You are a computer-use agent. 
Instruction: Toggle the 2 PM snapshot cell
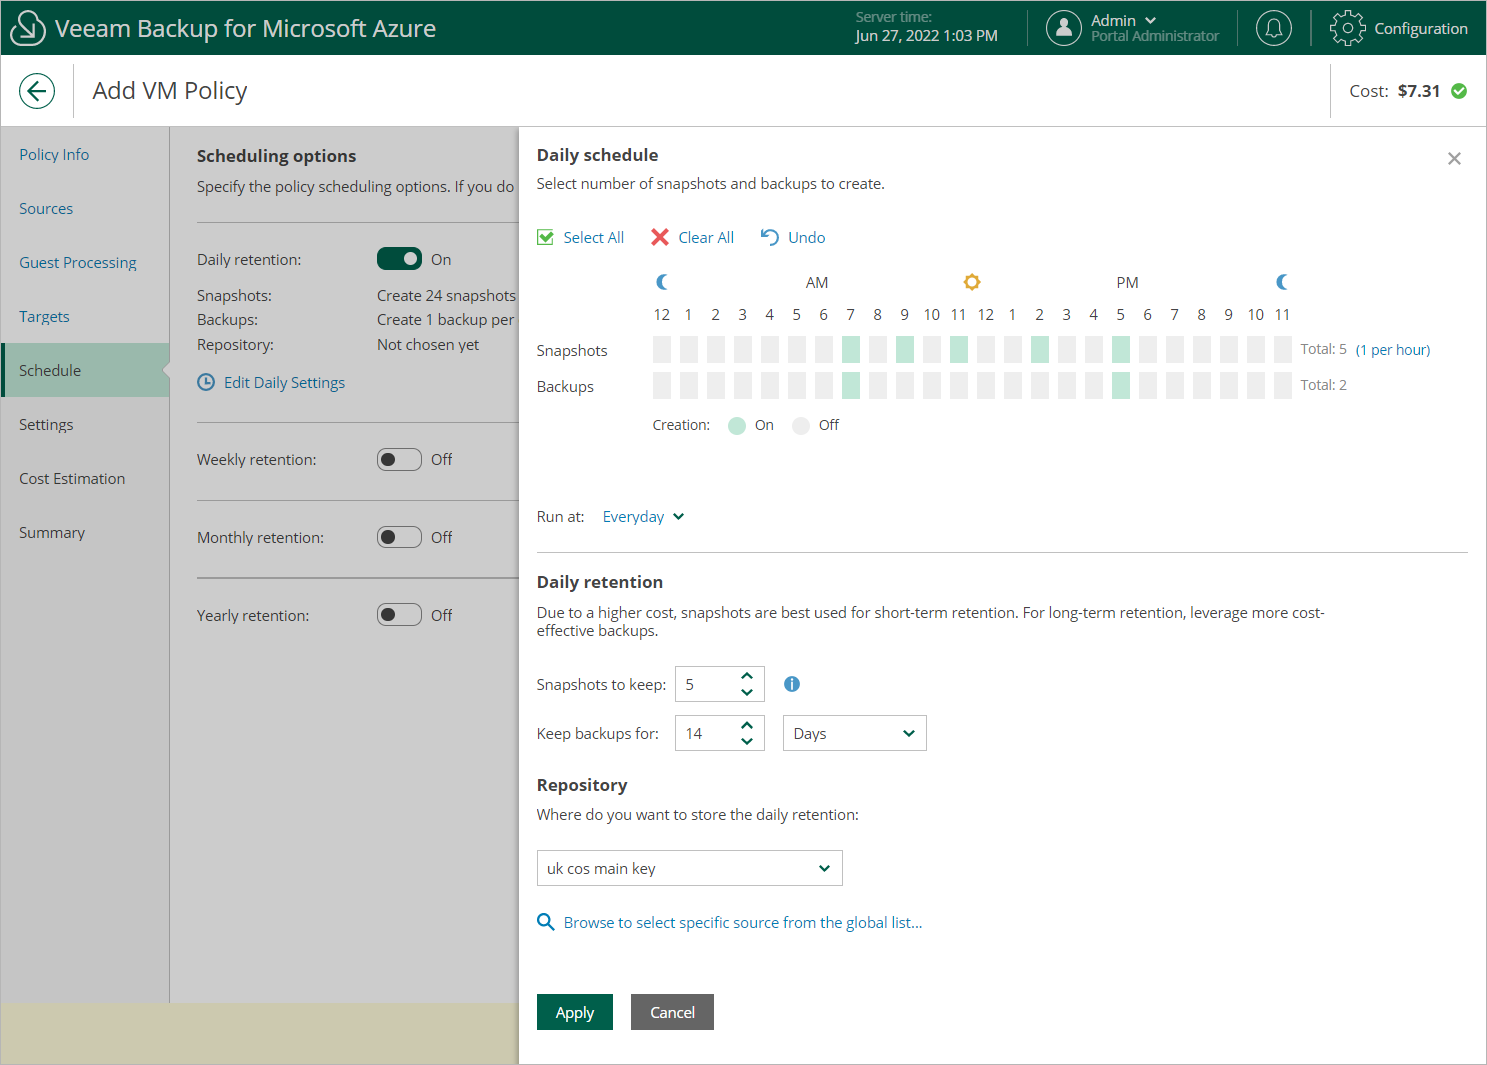[x=1040, y=349]
